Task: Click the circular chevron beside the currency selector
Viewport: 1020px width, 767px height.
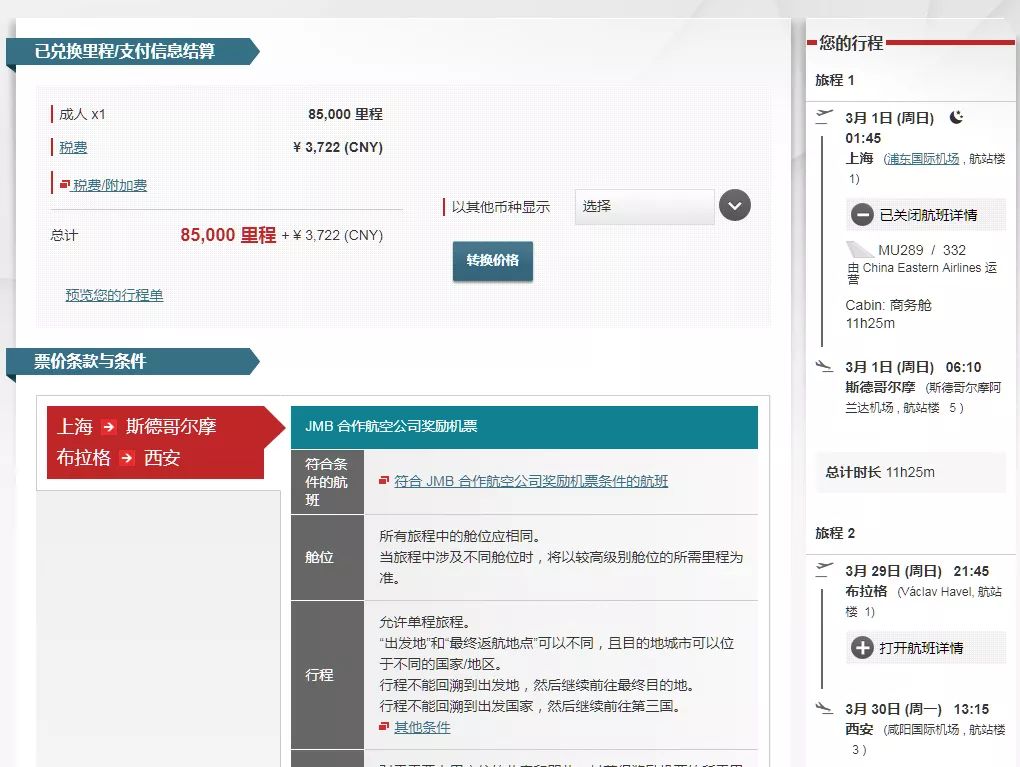Action: [734, 205]
